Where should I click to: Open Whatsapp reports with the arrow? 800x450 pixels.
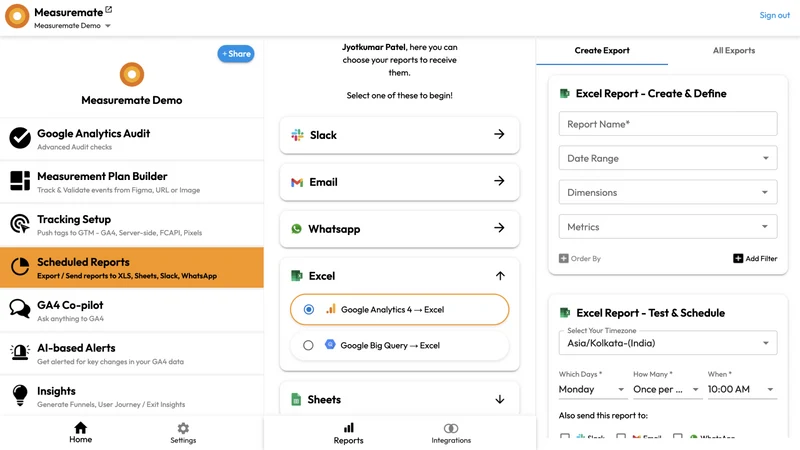pyautogui.click(x=499, y=228)
